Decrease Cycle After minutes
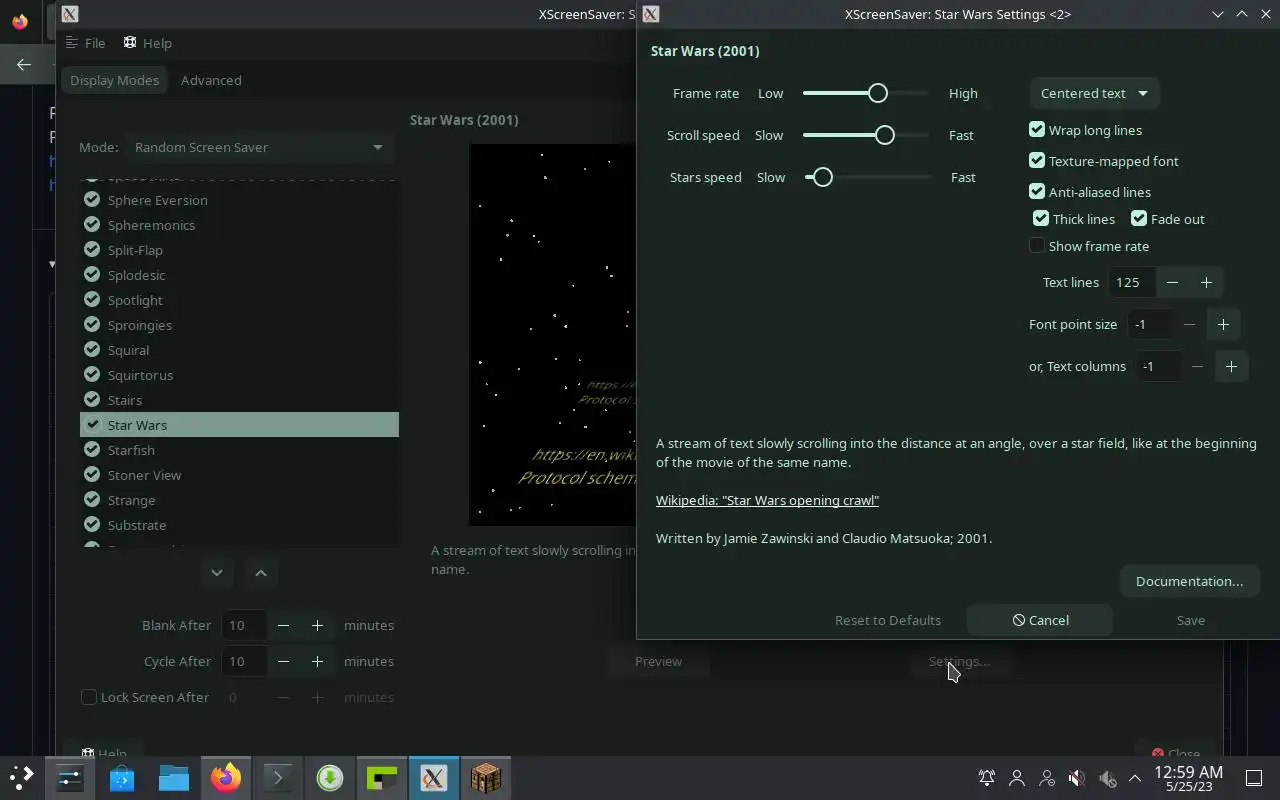The height and width of the screenshot is (800, 1280). tap(283, 661)
